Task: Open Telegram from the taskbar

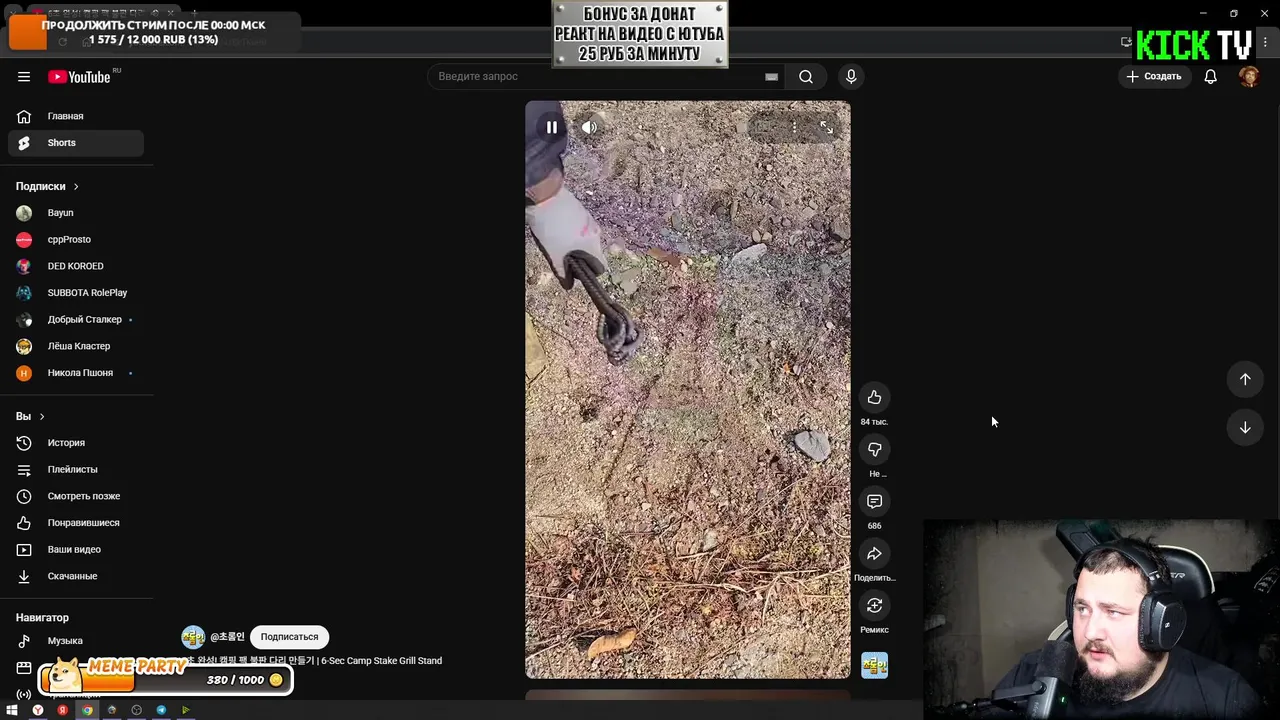Action: pos(161,710)
